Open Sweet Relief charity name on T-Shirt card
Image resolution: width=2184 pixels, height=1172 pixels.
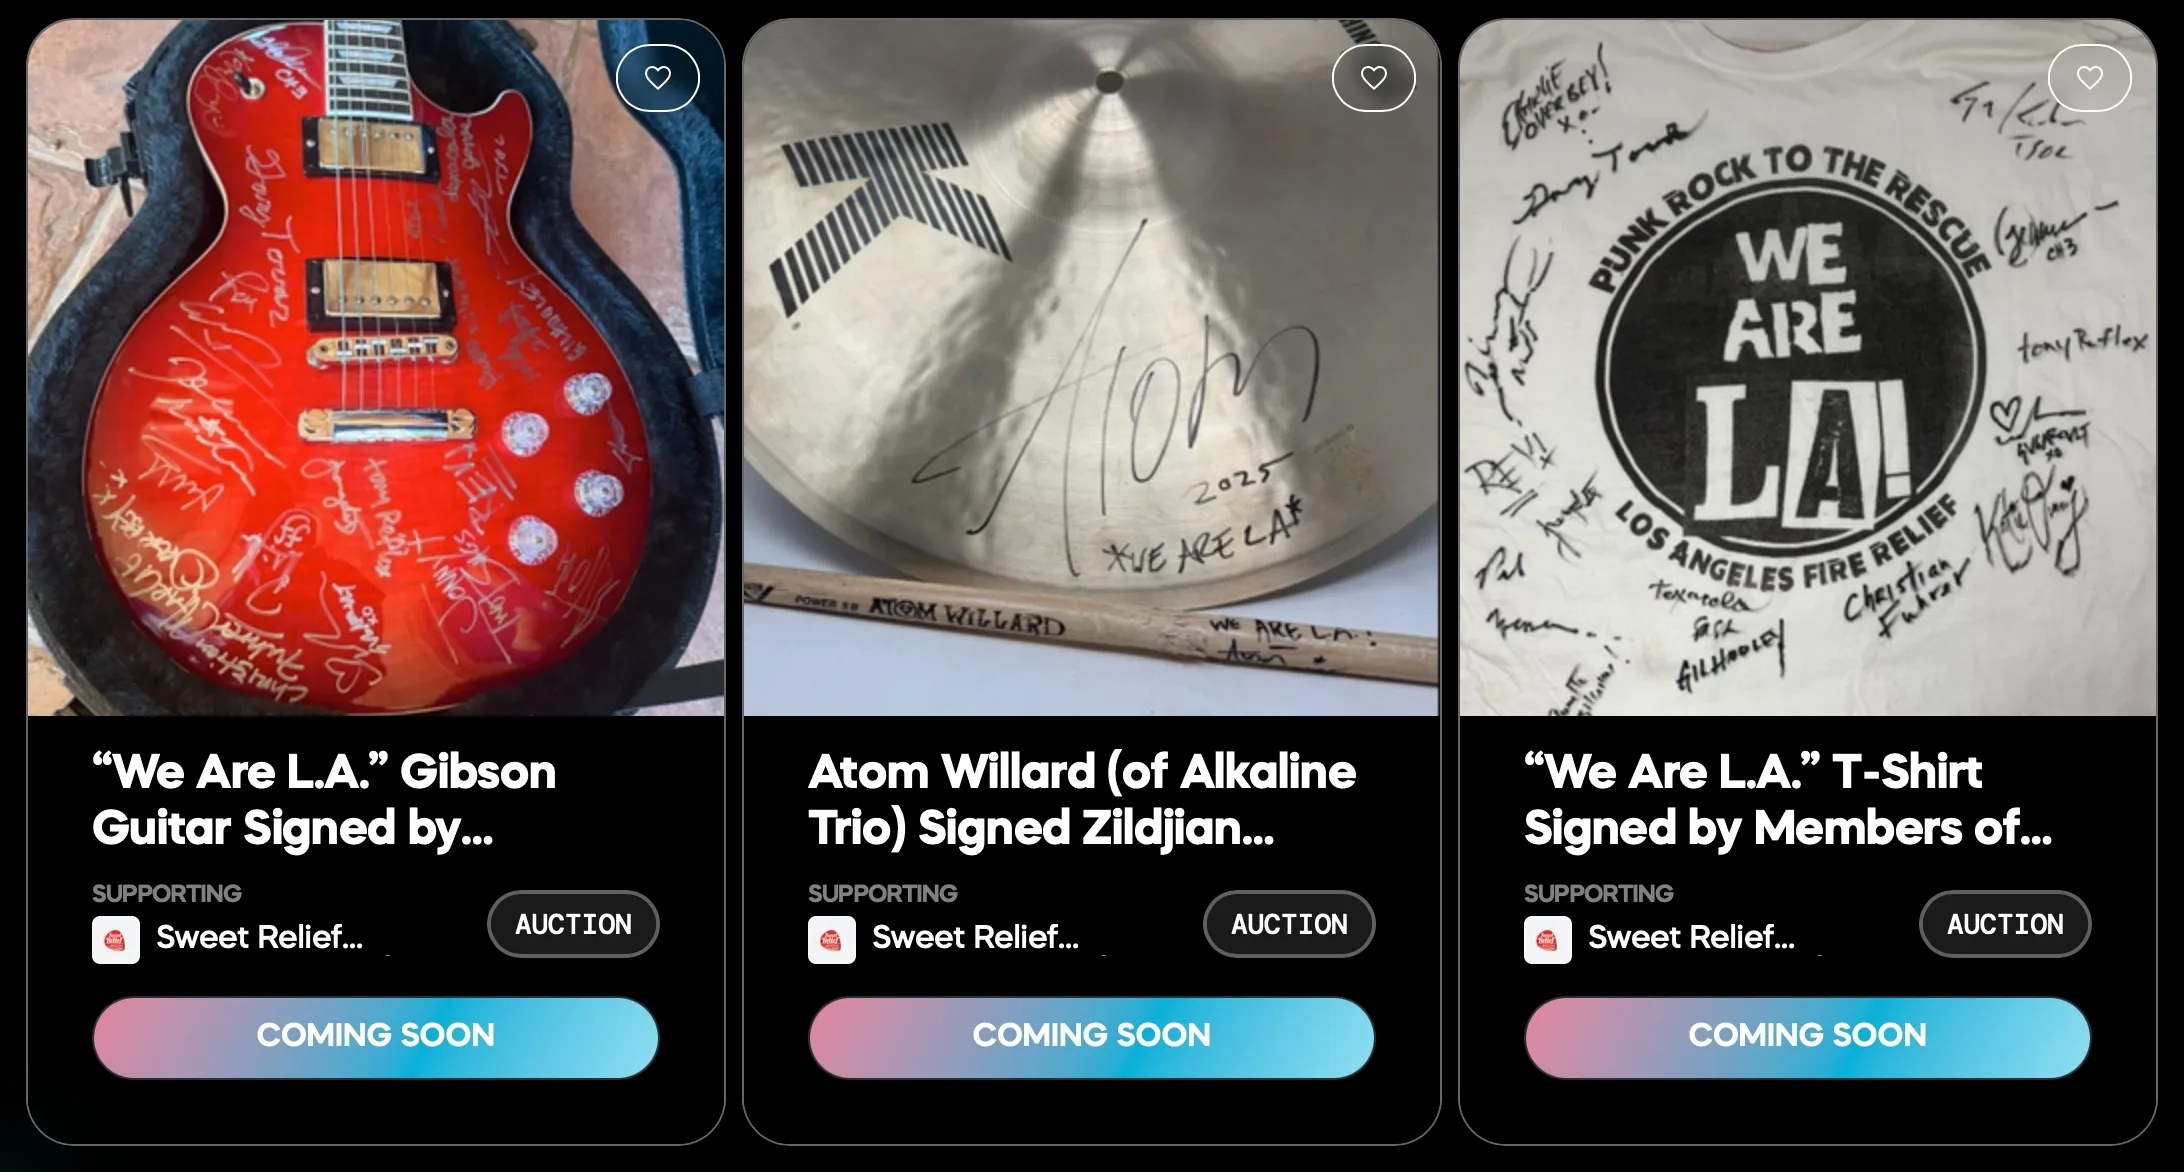pyautogui.click(x=1692, y=937)
